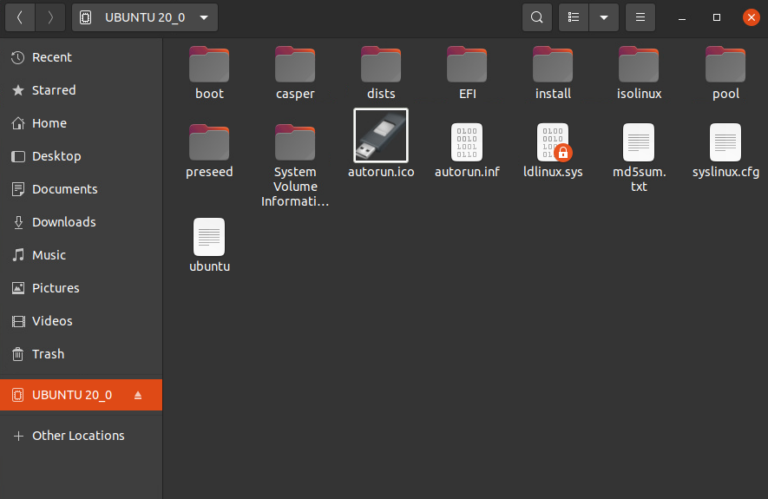Screen dimensions: 768x499
Task: Expand the view options dropdown arrow
Action: pyautogui.click(x=603, y=17)
